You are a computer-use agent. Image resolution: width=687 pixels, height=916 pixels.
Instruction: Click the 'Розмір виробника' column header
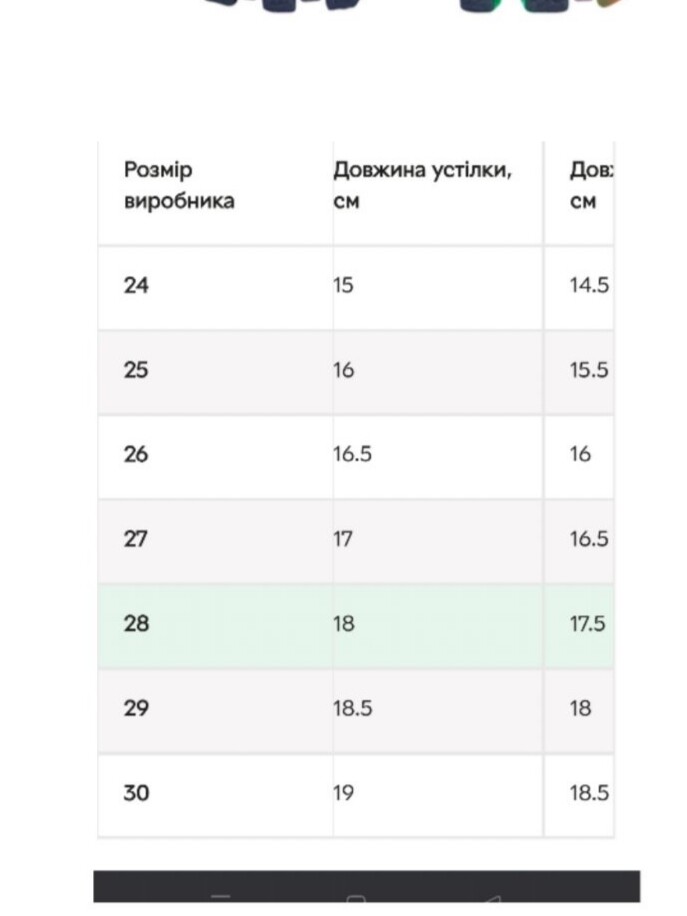(179, 185)
